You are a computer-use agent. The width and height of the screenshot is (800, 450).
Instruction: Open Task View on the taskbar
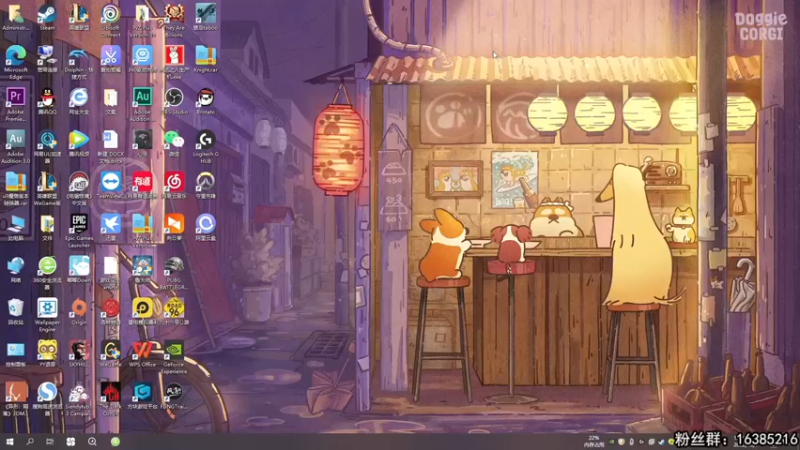(49, 441)
